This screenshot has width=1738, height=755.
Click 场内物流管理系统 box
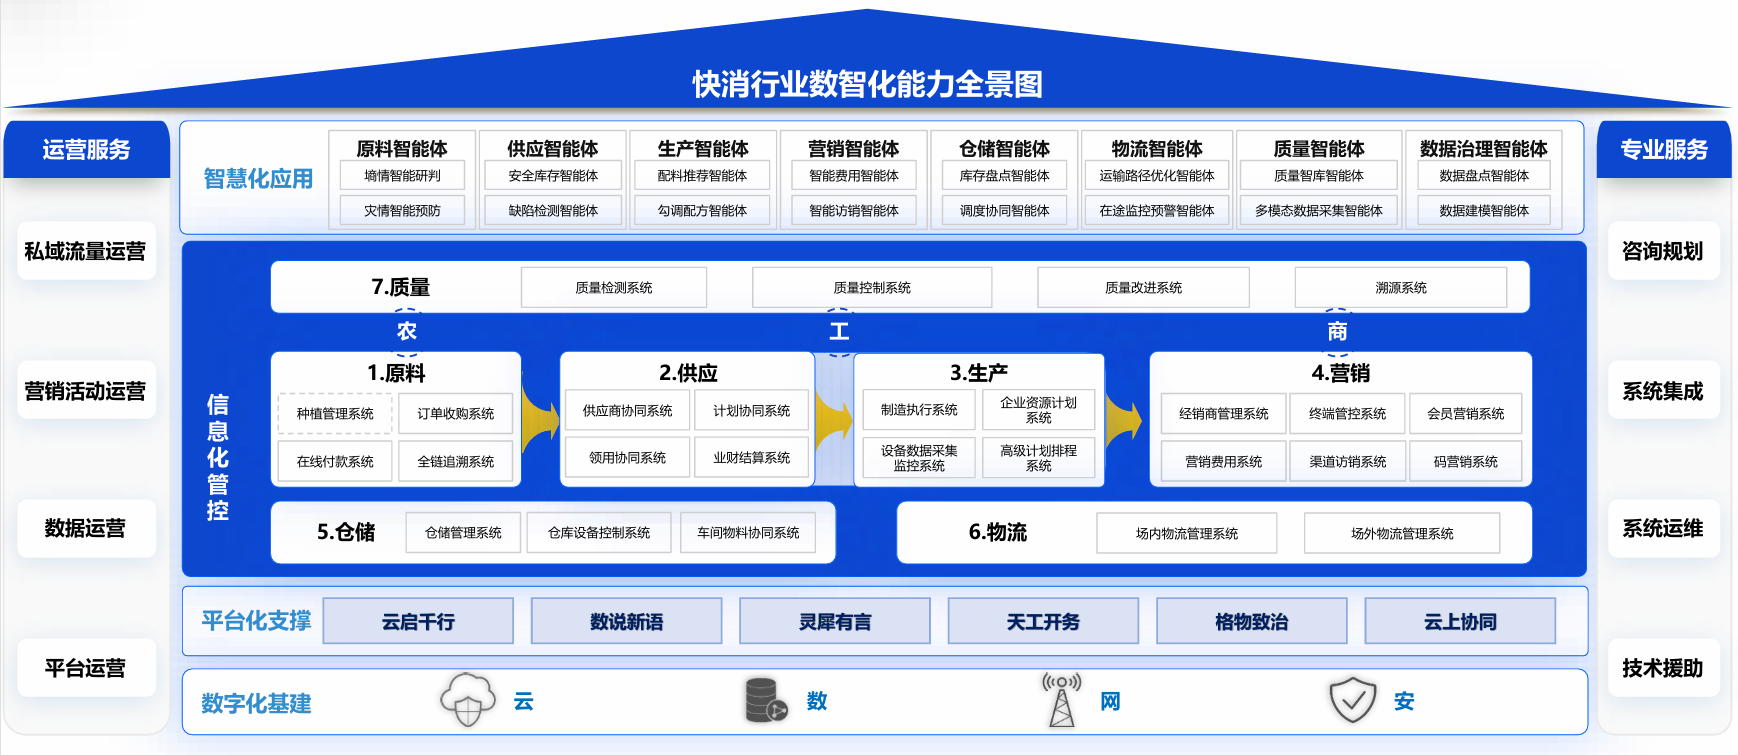1187,533
